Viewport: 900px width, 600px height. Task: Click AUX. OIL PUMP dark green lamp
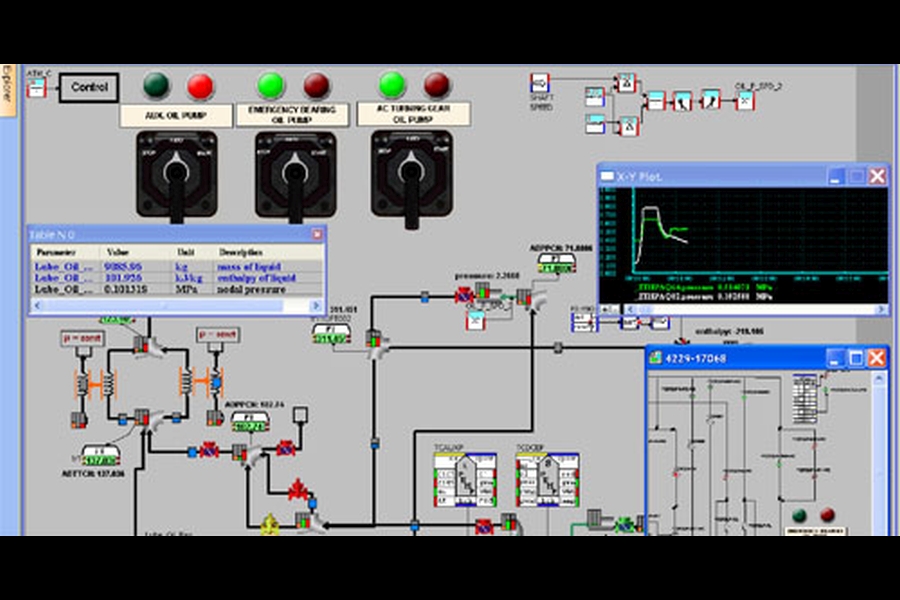156,85
